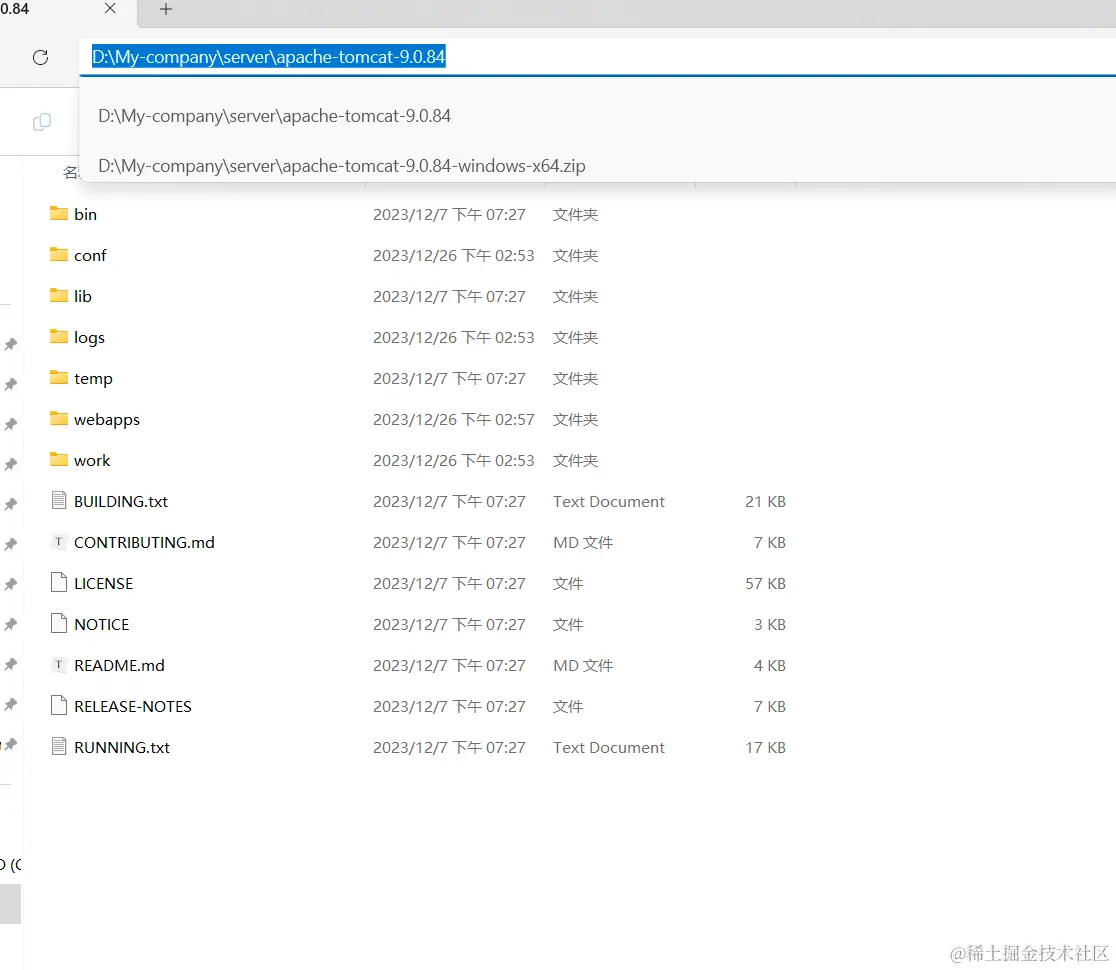The image size is (1116, 970).
Task: Click the pin icon beside temp row
Action: (x=11, y=384)
